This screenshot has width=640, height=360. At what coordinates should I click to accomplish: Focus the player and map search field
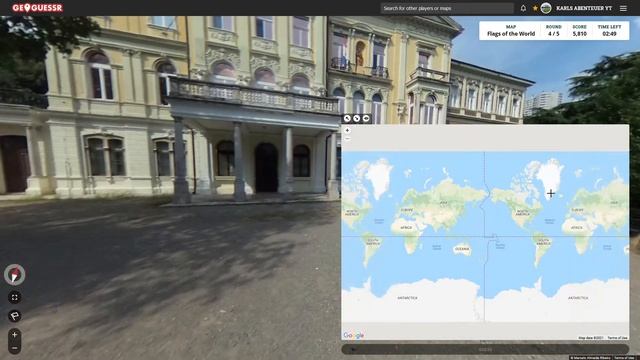point(447,8)
